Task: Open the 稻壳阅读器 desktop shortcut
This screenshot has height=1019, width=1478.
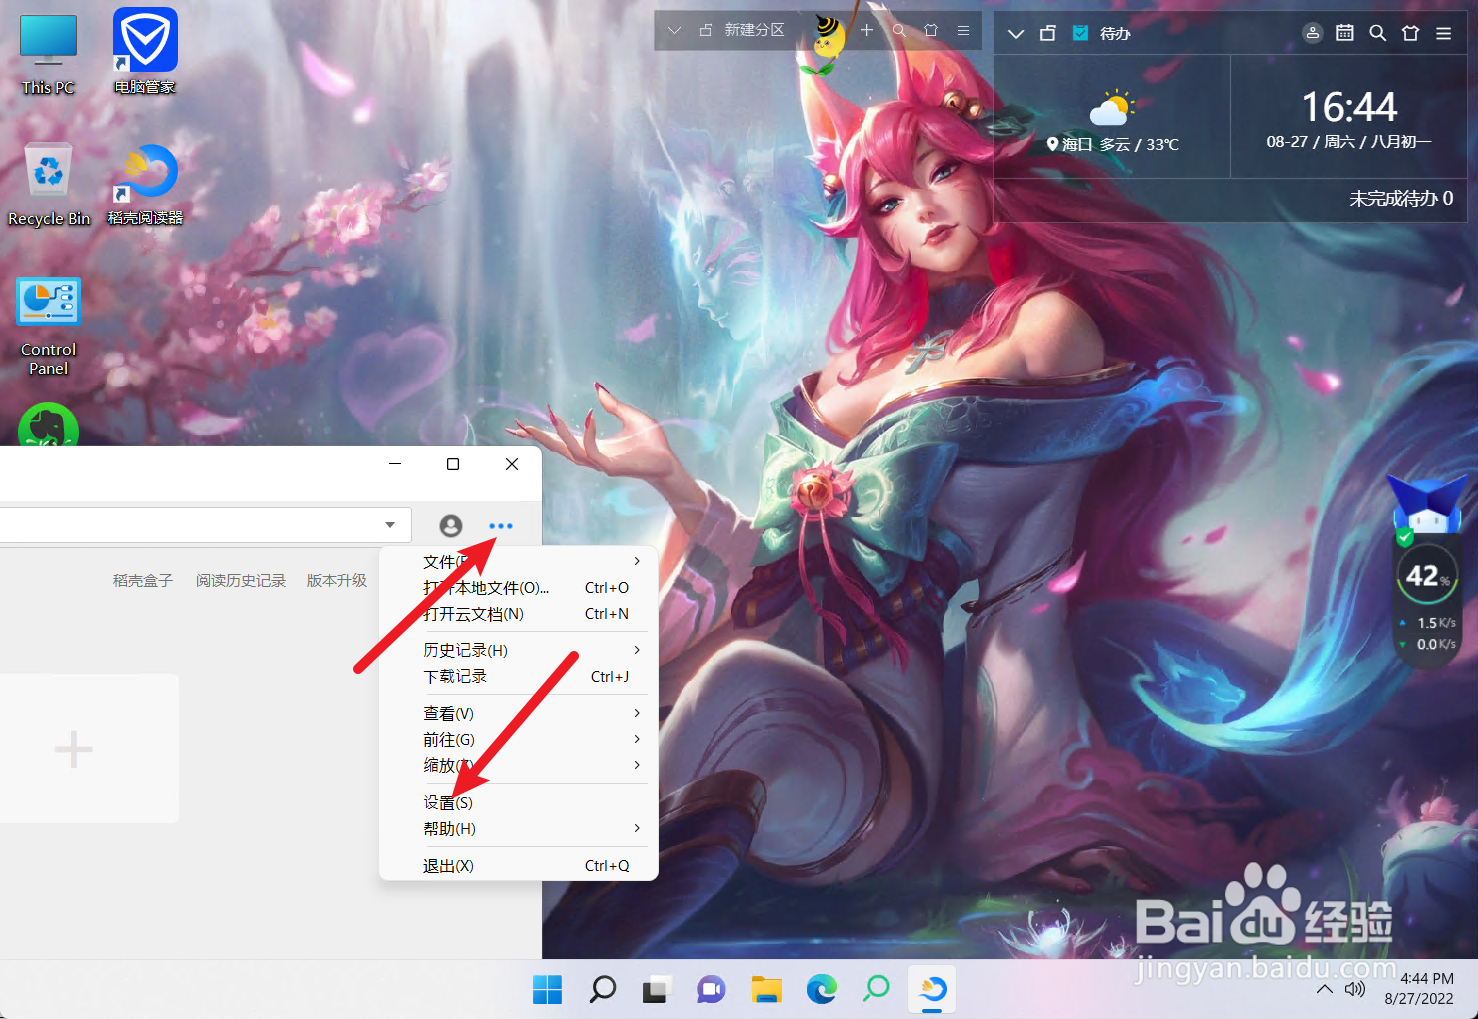Action: [x=145, y=185]
